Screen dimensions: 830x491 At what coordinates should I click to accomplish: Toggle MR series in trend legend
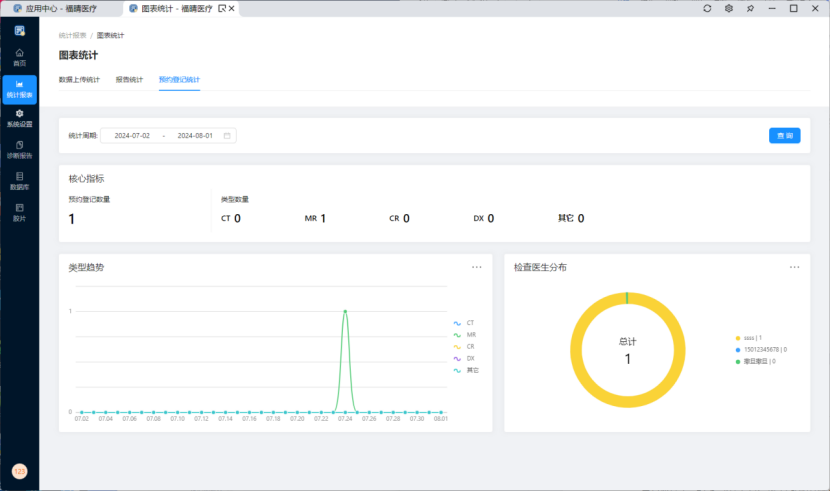pyautogui.click(x=464, y=335)
